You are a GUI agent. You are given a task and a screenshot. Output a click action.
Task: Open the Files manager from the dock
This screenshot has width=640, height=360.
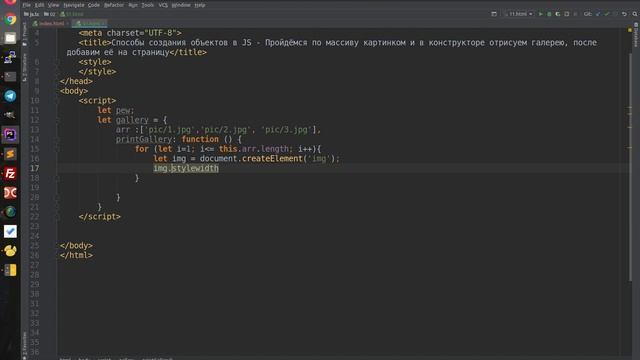10,38
